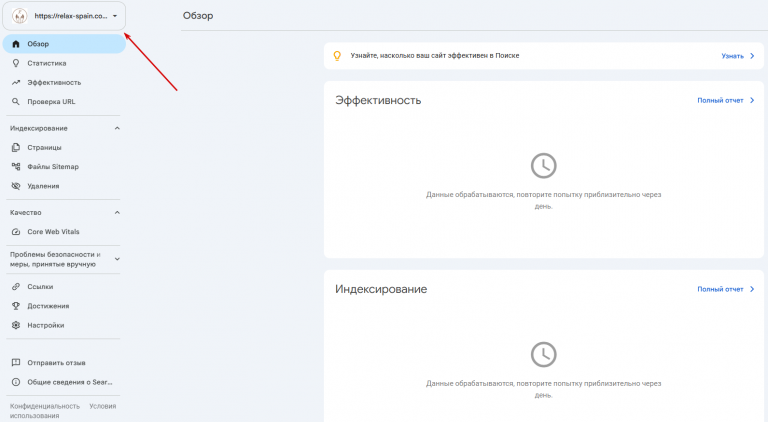Click the info icon beside Общие сведения
This screenshot has height=422, width=768.
click(16, 382)
